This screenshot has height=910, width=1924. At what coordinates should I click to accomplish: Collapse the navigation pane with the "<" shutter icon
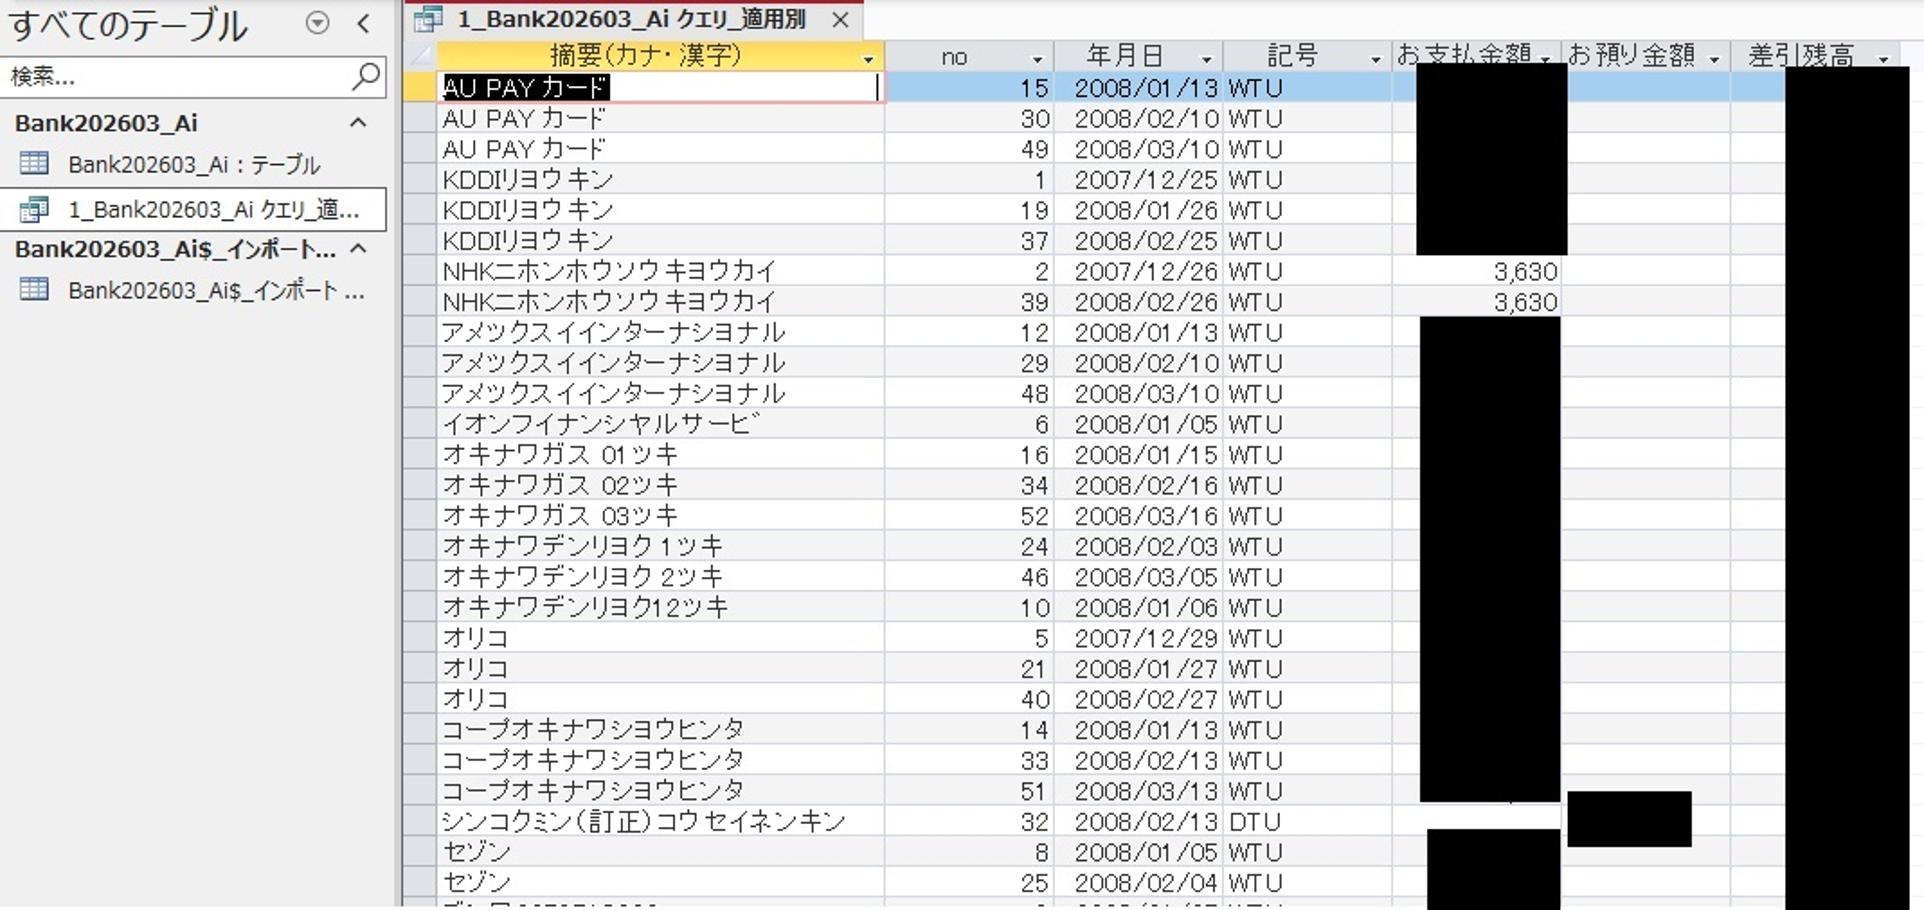point(362,22)
